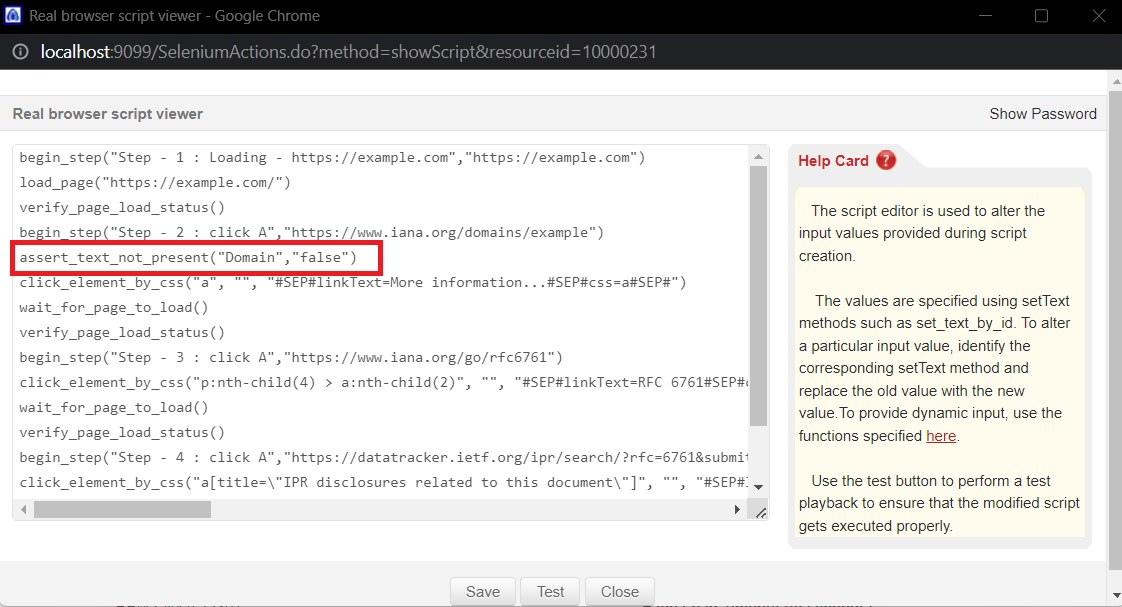The image size is (1122, 607).
Task: Click the textarea resize handle corner
Action: click(x=760, y=512)
